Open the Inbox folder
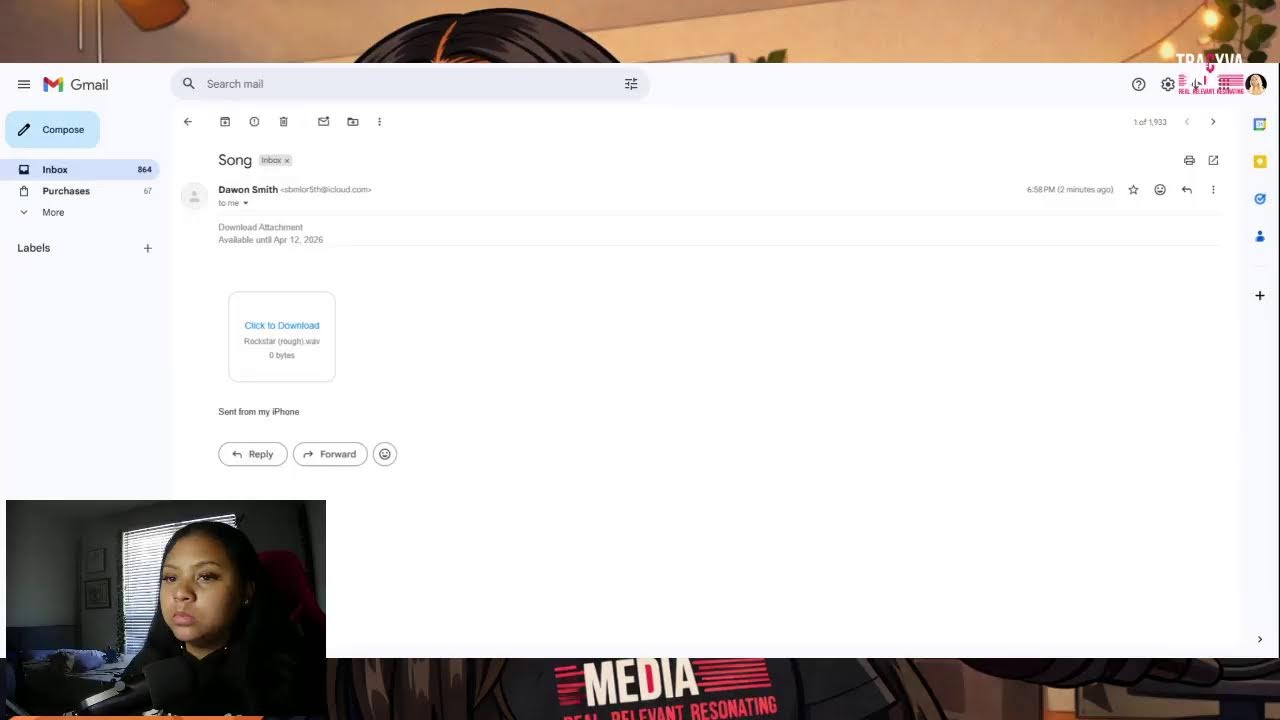The width and height of the screenshot is (1280, 720). tap(80, 169)
